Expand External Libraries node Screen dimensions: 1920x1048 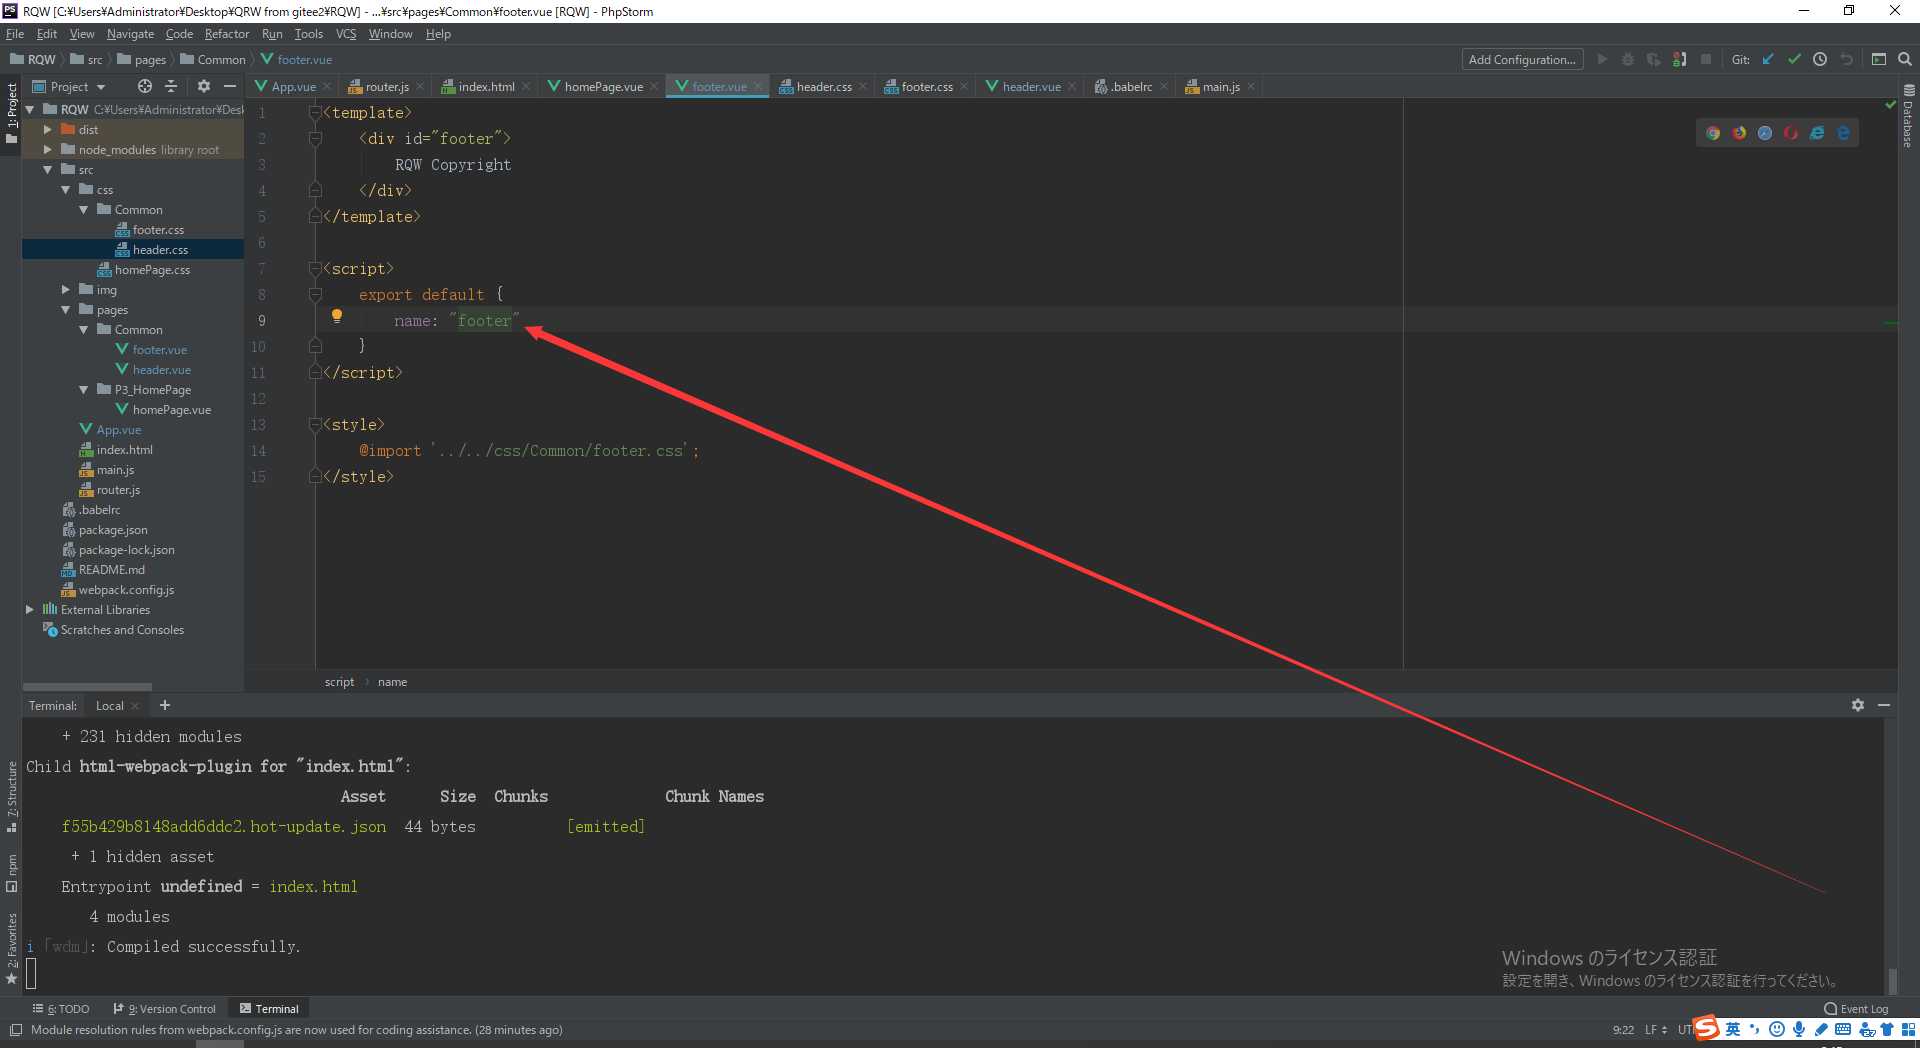point(29,610)
